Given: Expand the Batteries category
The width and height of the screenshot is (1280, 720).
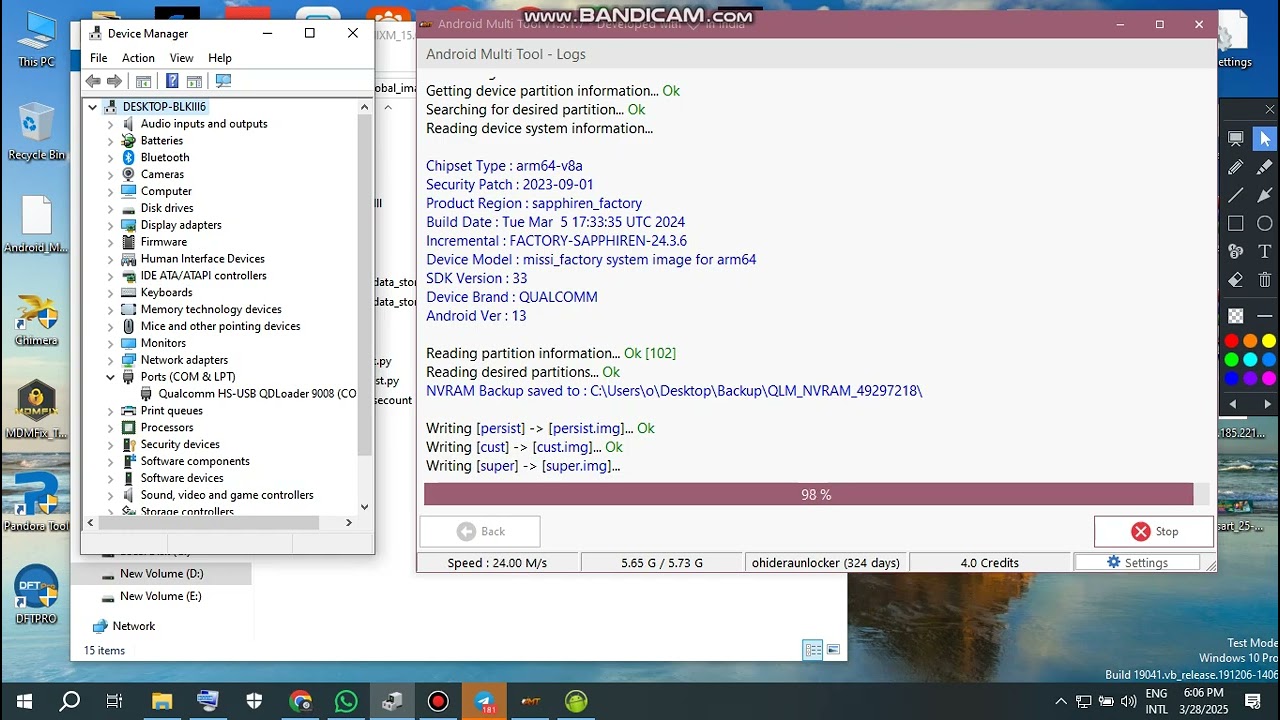Looking at the screenshot, I should (x=110, y=141).
